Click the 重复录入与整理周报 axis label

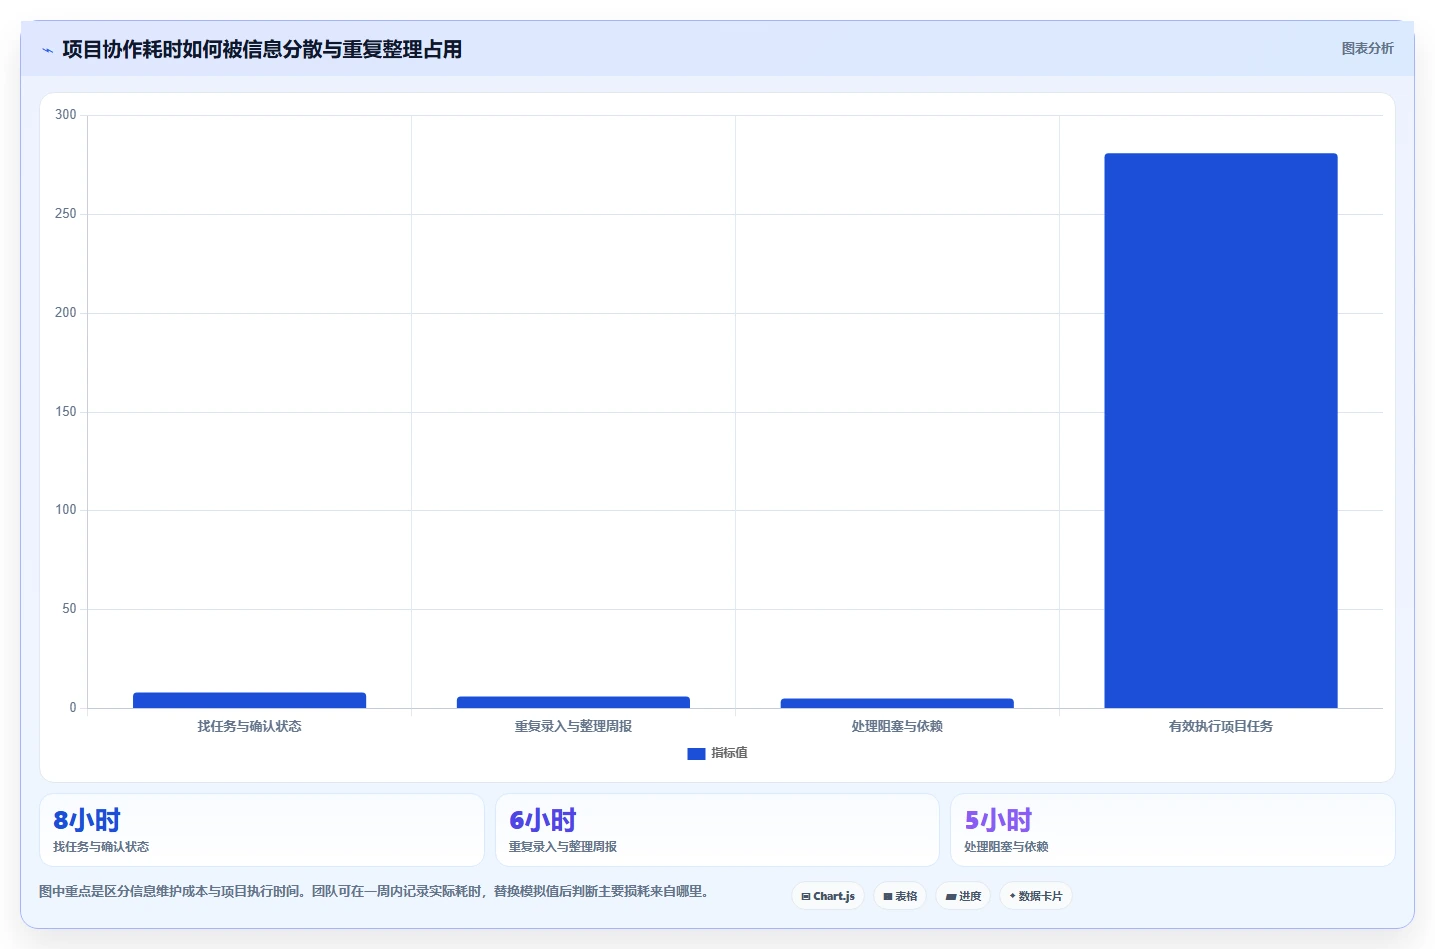[573, 726]
